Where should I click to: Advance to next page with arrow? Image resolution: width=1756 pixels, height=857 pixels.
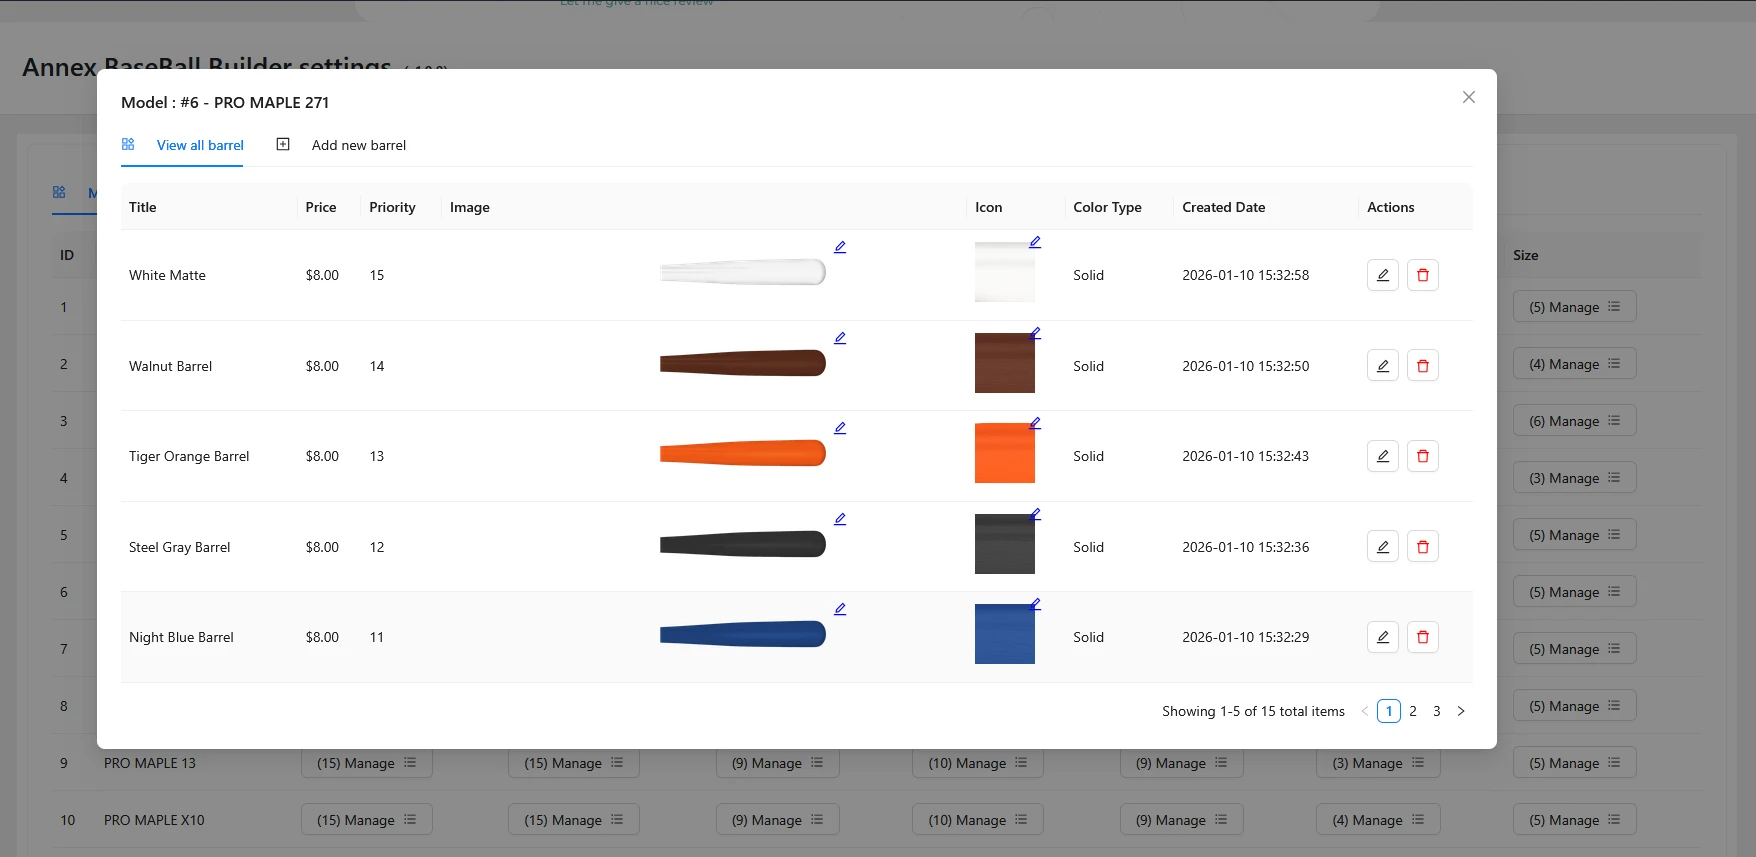point(1460,711)
